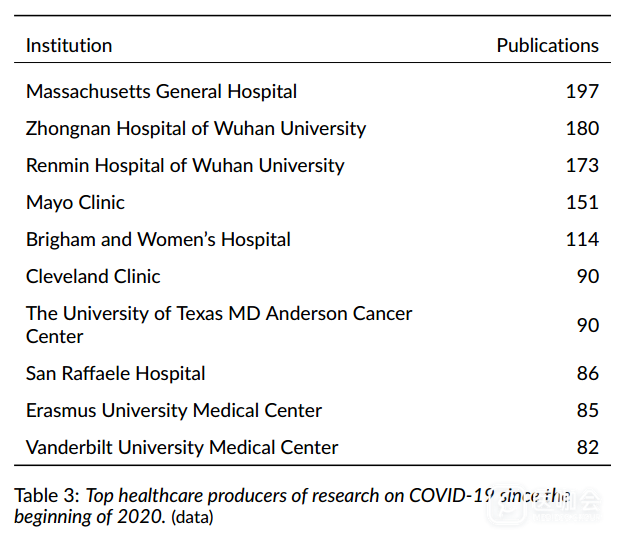Select Zhongnan Hospital of Wuhan University
This screenshot has width=620, height=539.
pyautogui.click(x=196, y=128)
